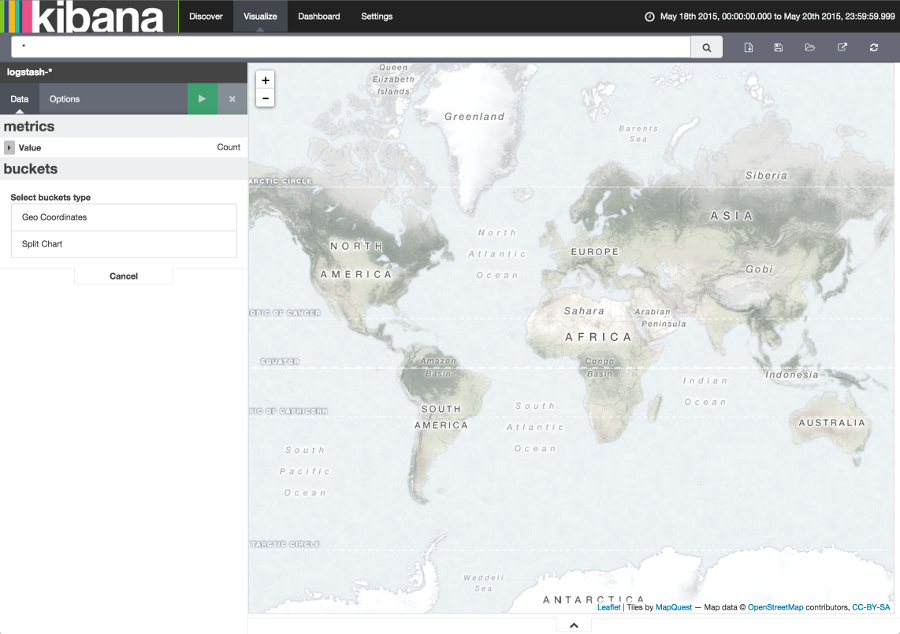Expand the panel below the map
900x634 pixels.
pyautogui.click(x=573, y=624)
